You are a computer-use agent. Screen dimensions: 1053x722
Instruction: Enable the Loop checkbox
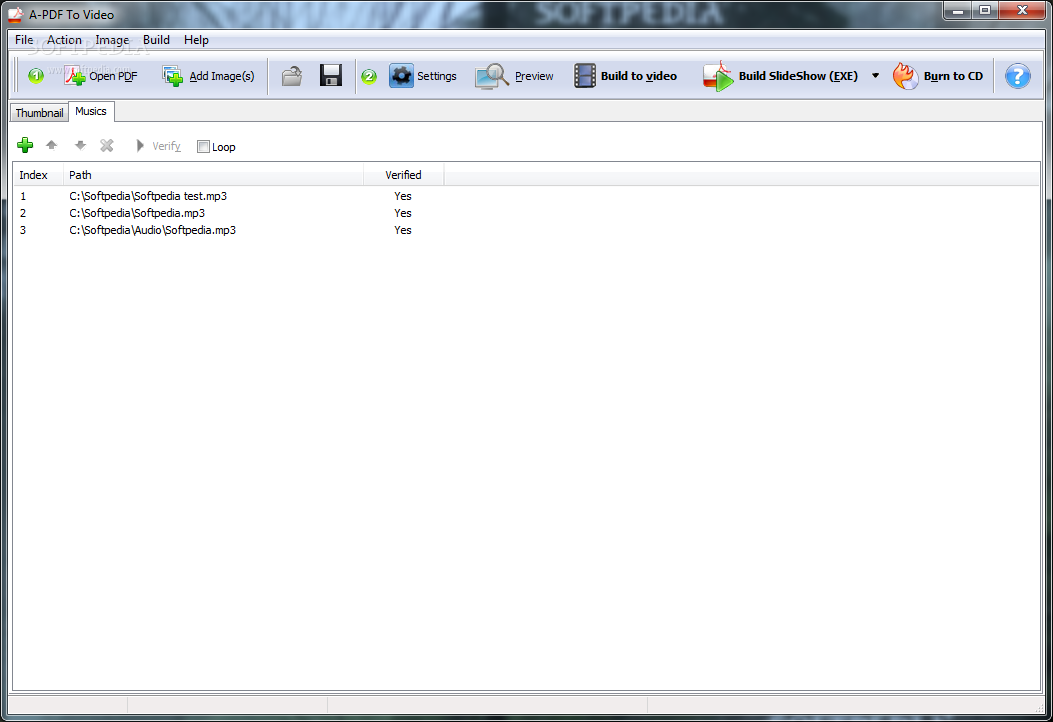coord(203,146)
